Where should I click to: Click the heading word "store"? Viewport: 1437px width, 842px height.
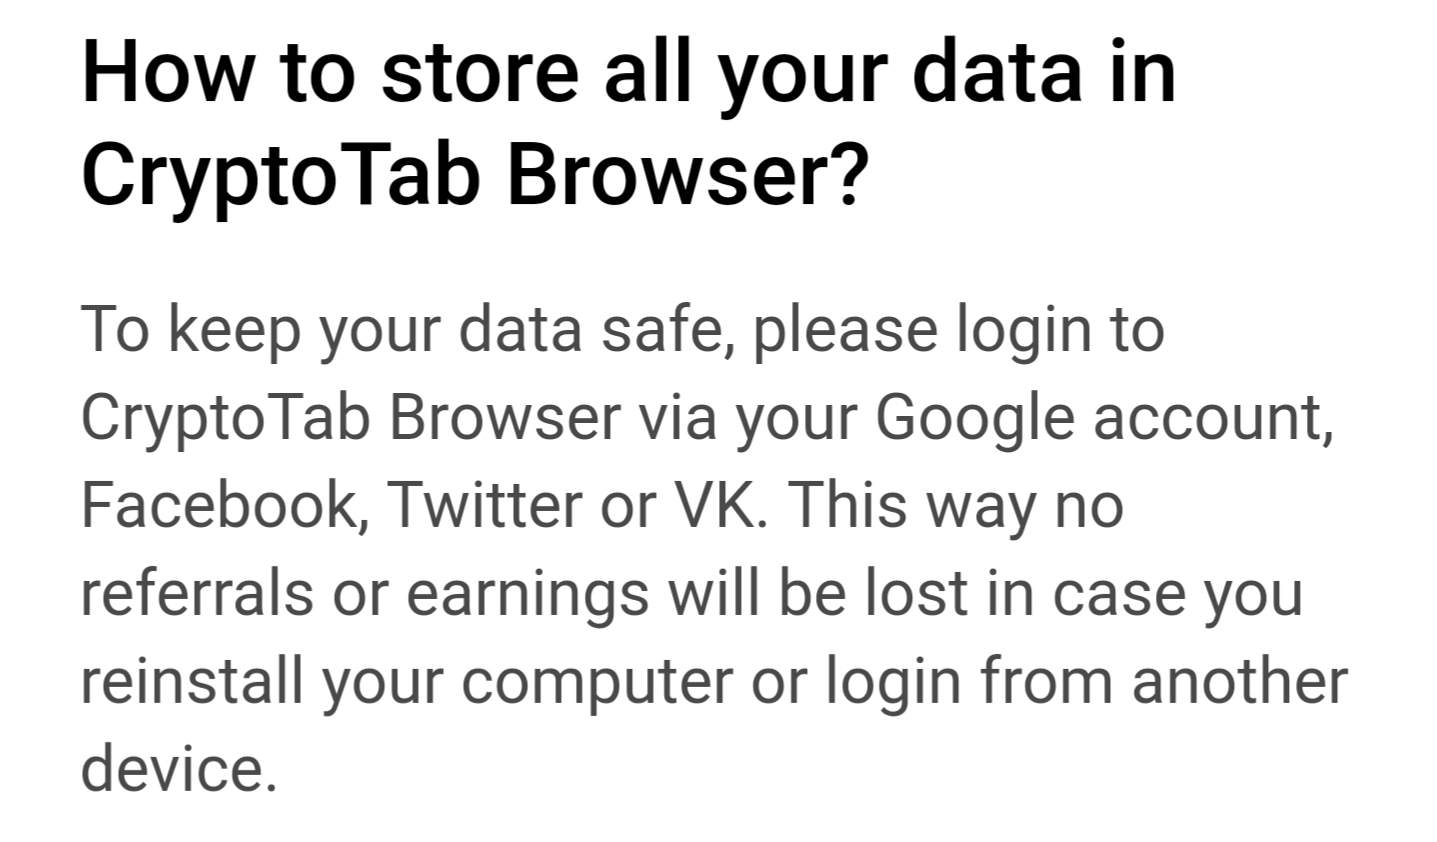(479, 72)
